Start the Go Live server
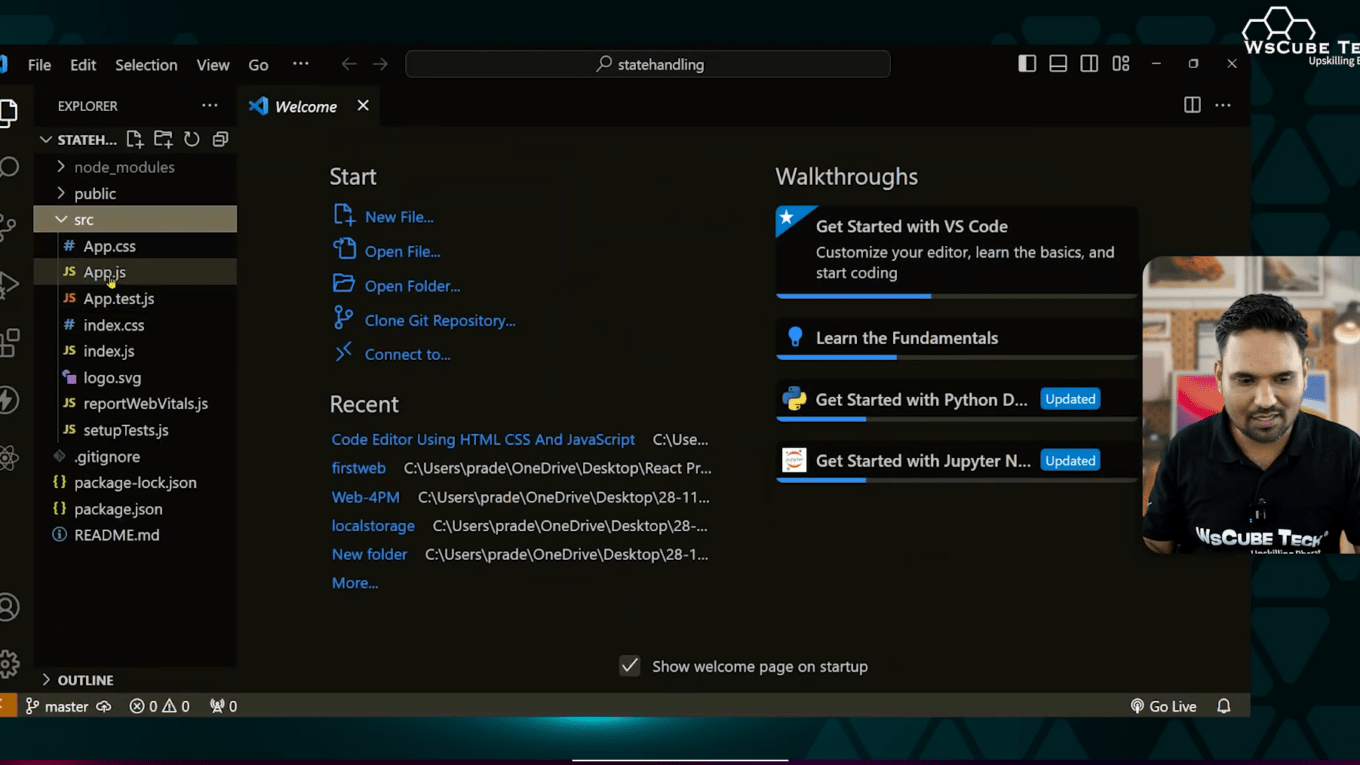Image resolution: width=1360 pixels, height=765 pixels. [x=1163, y=706]
